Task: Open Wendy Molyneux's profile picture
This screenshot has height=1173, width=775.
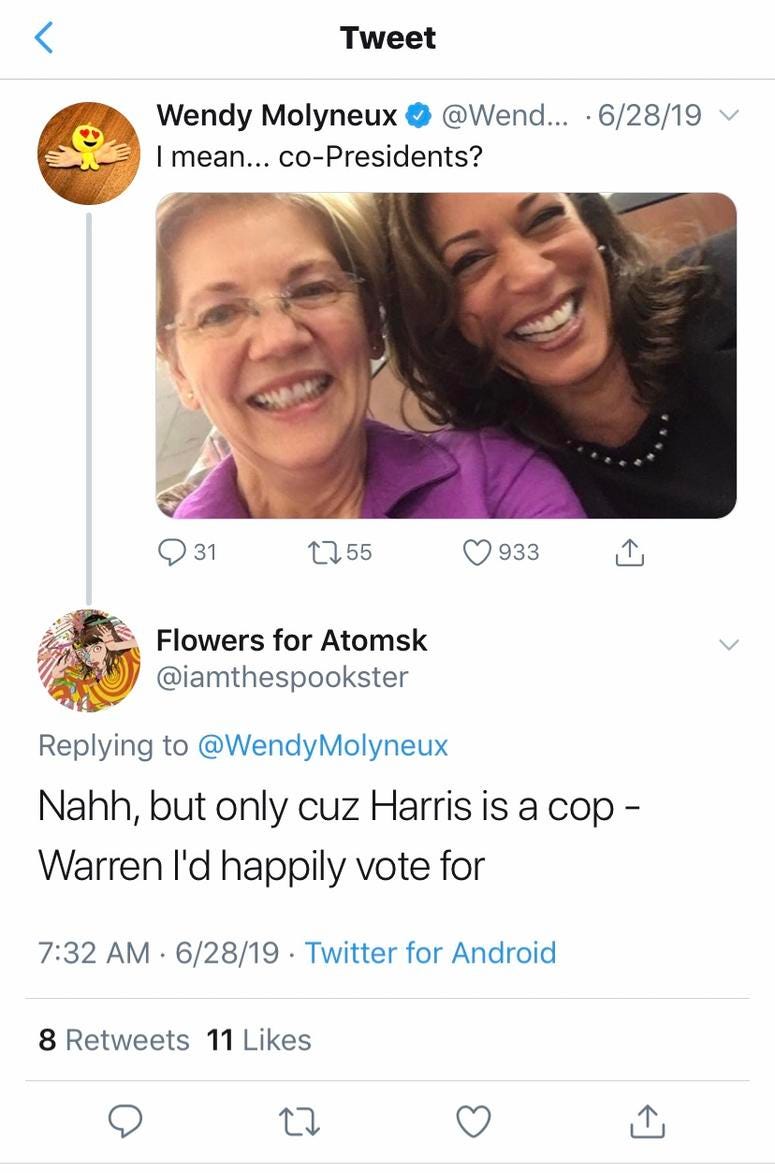Action: 89,153
